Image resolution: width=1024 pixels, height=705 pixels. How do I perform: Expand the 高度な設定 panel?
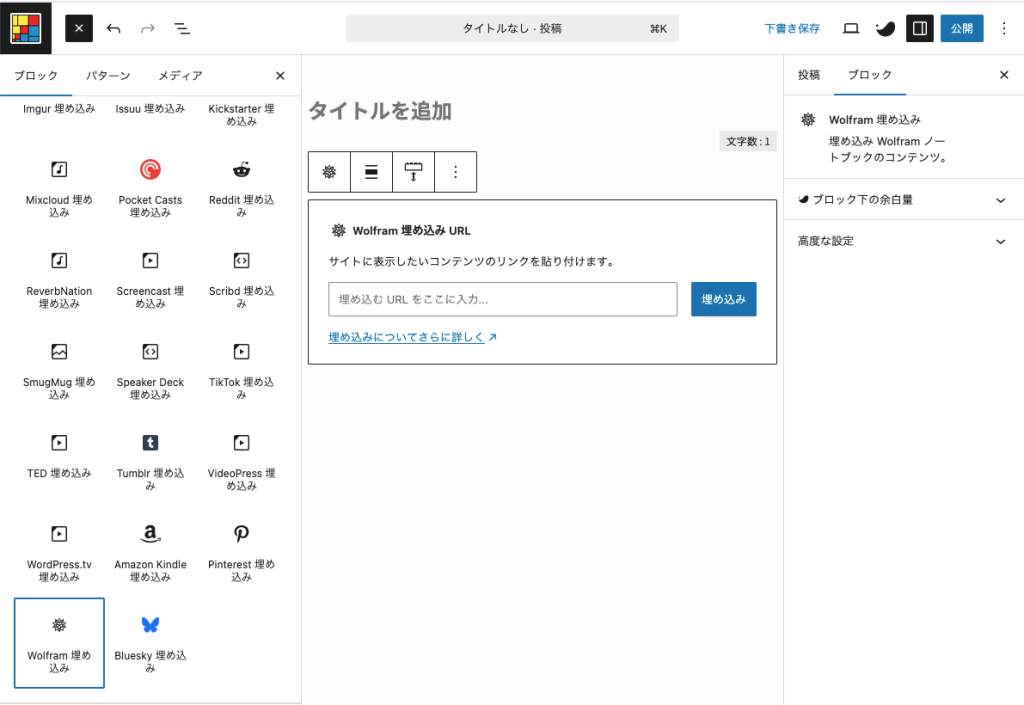pos(903,241)
